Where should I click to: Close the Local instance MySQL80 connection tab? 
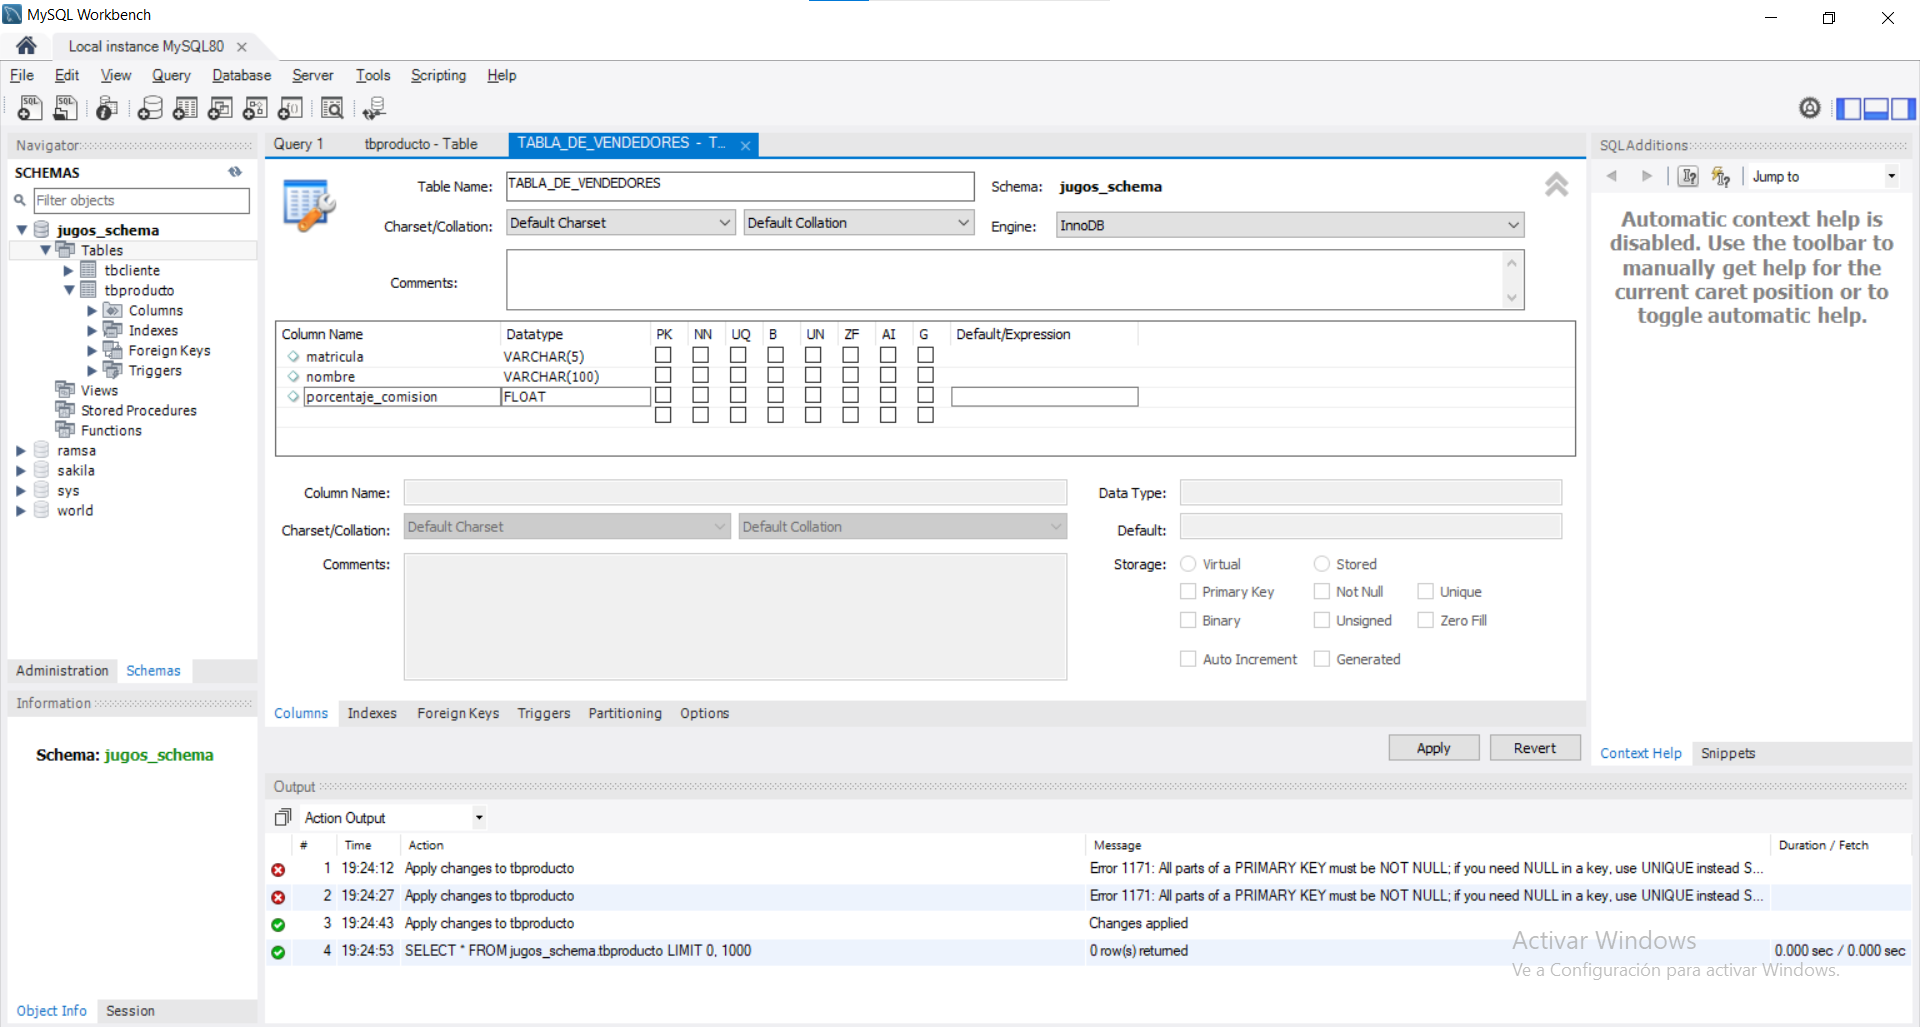click(x=241, y=46)
